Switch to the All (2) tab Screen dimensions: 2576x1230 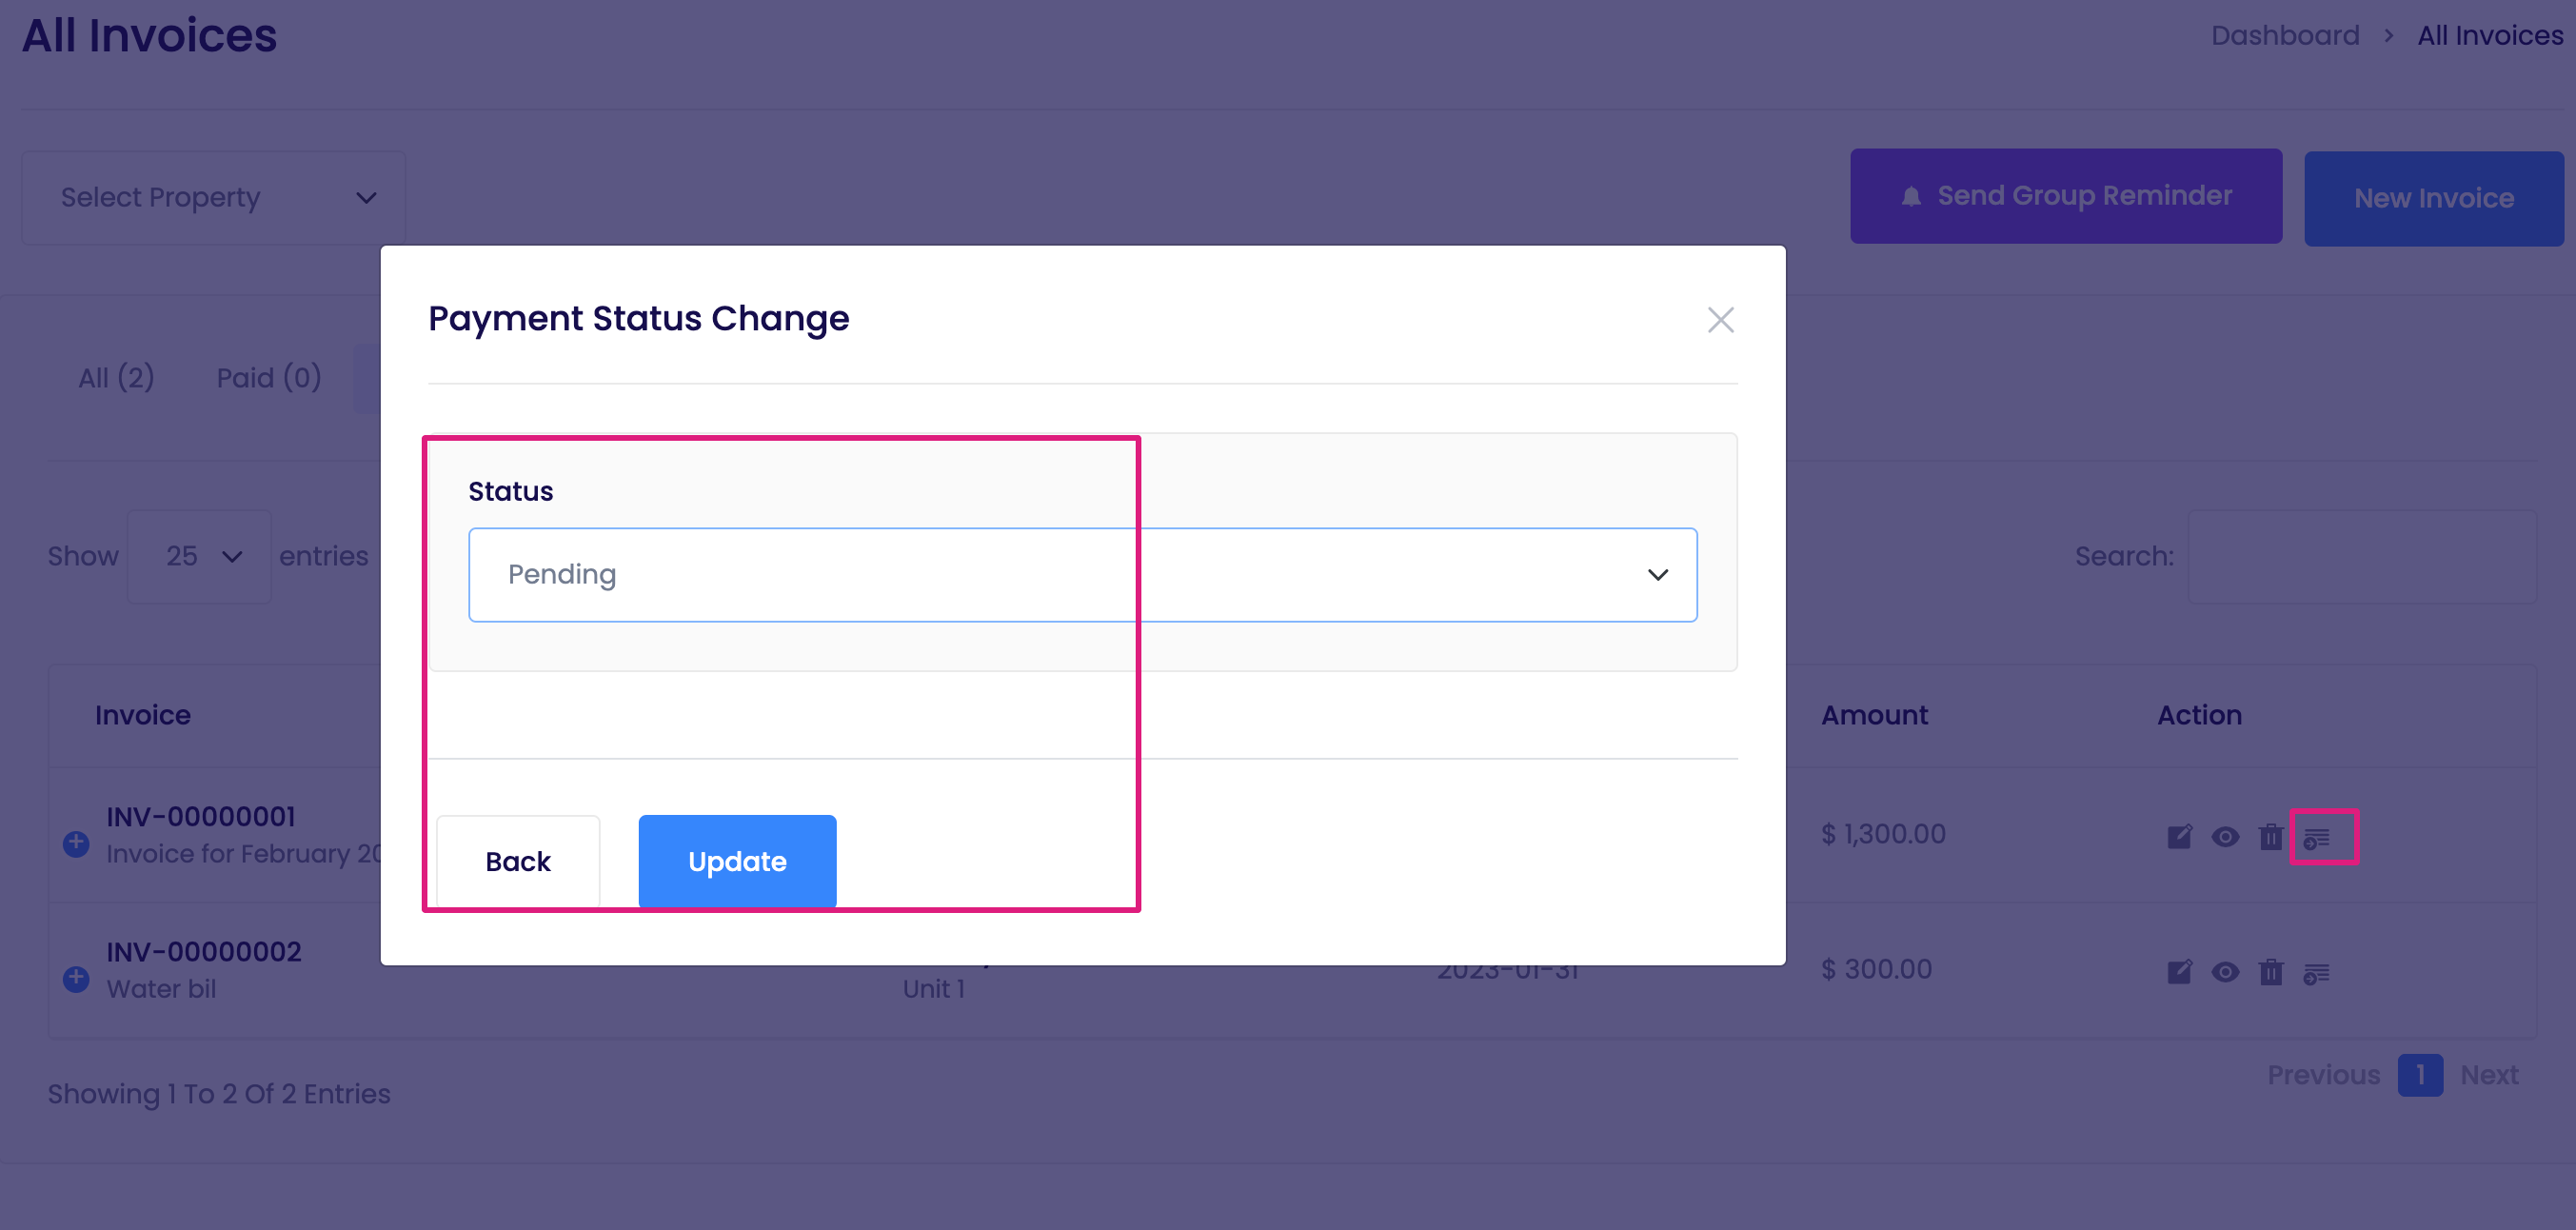click(116, 378)
